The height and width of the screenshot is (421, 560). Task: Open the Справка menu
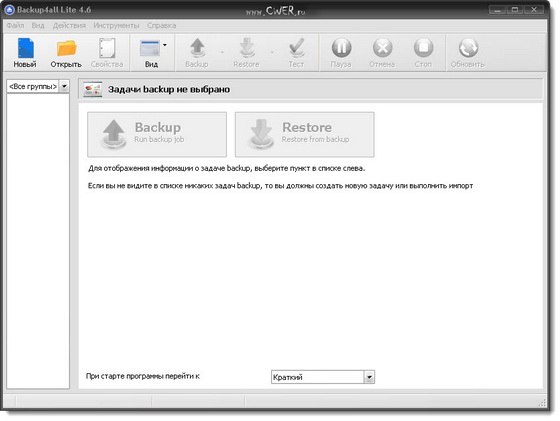click(161, 25)
